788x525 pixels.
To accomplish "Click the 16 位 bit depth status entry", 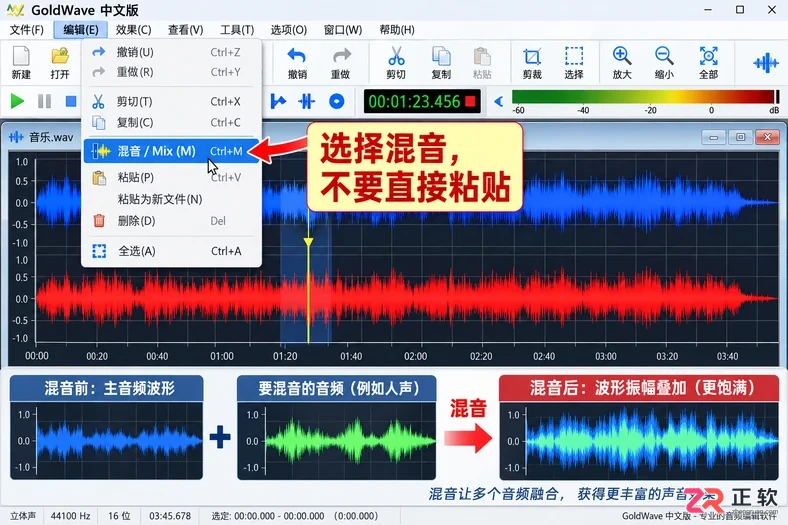I will coord(120,516).
